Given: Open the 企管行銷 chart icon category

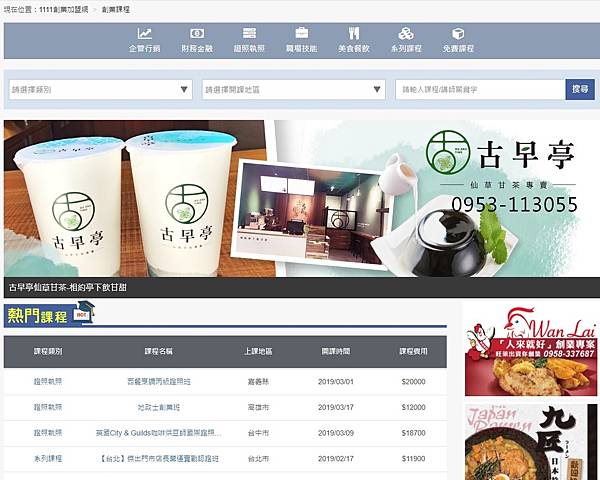Looking at the screenshot, I should [x=144, y=40].
